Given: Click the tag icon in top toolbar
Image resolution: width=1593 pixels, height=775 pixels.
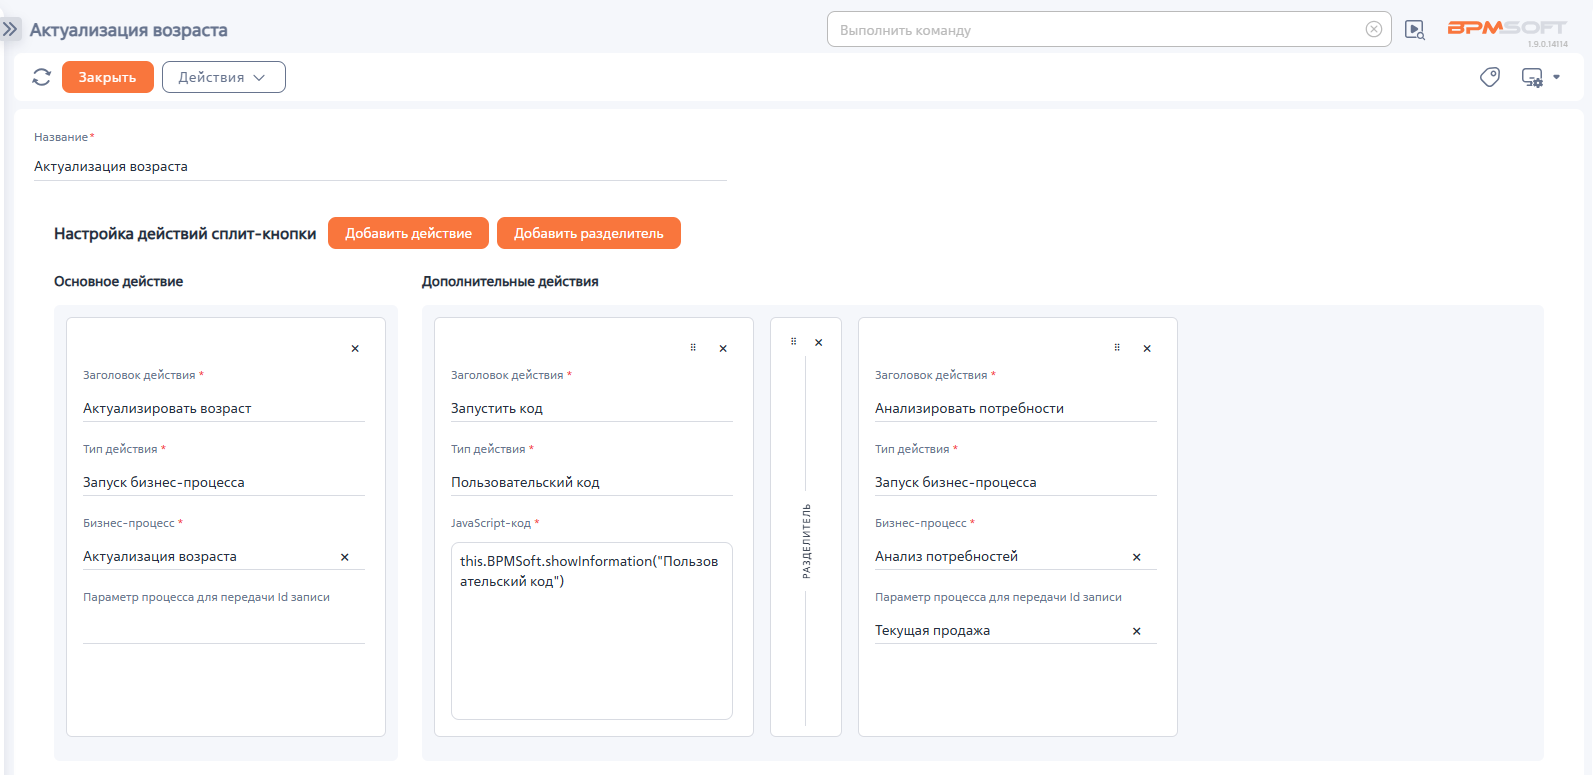Looking at the screenshot, I should click(x=1490, y=77).
